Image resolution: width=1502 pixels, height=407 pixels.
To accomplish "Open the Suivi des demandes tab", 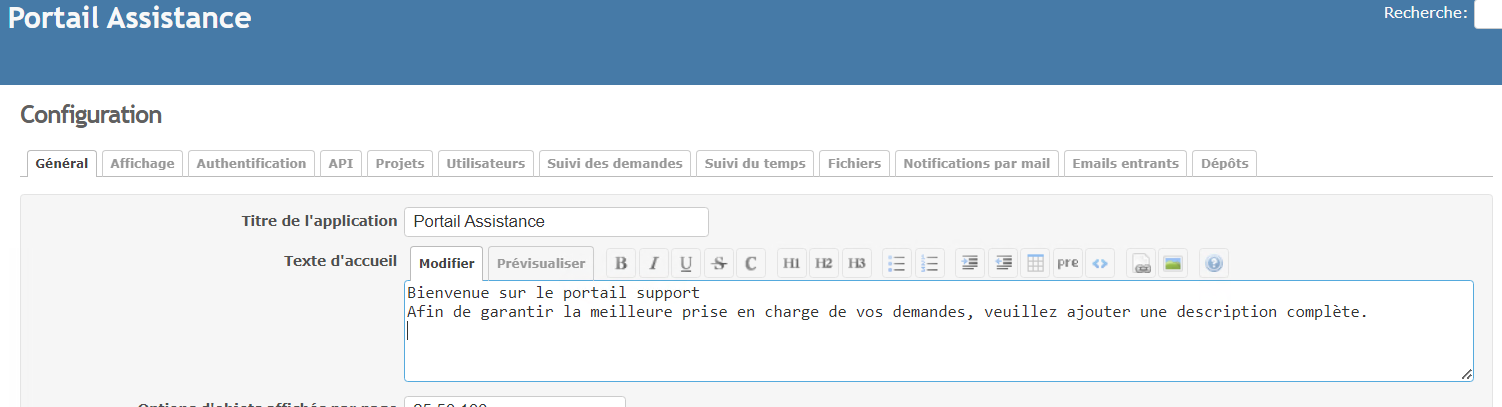I will (614, 163).
